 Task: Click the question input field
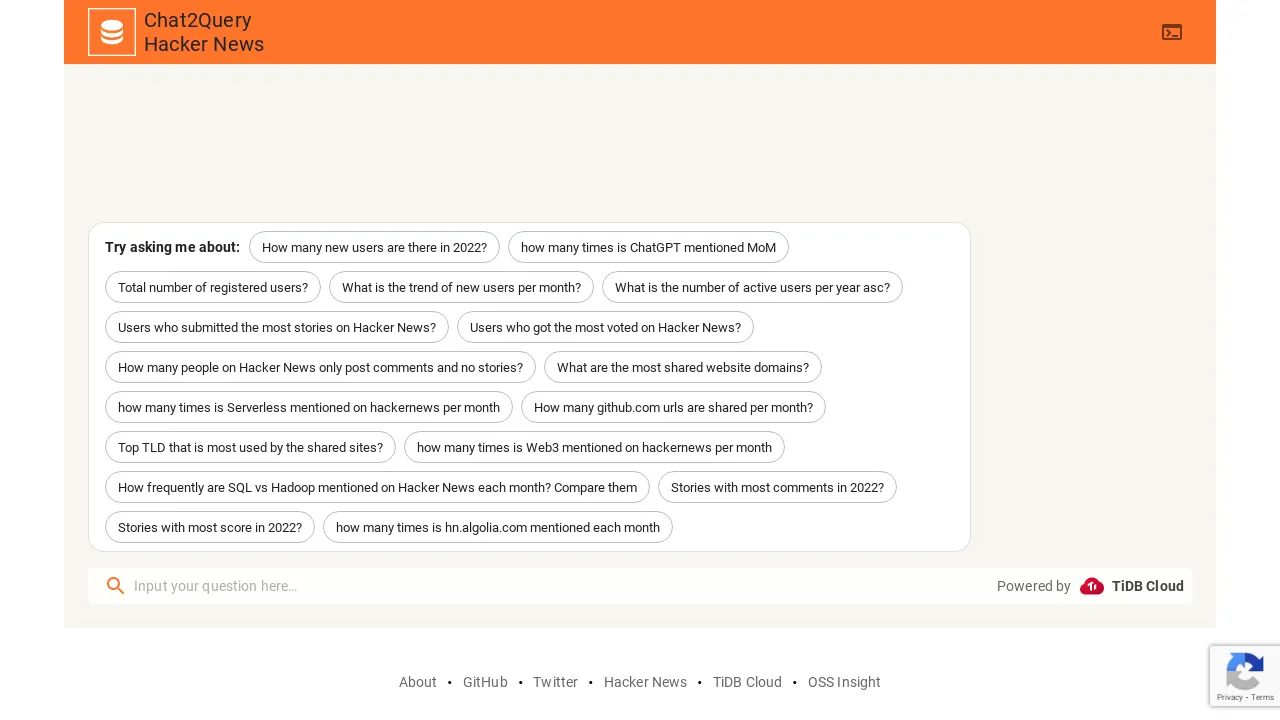(x=400, y=586)
